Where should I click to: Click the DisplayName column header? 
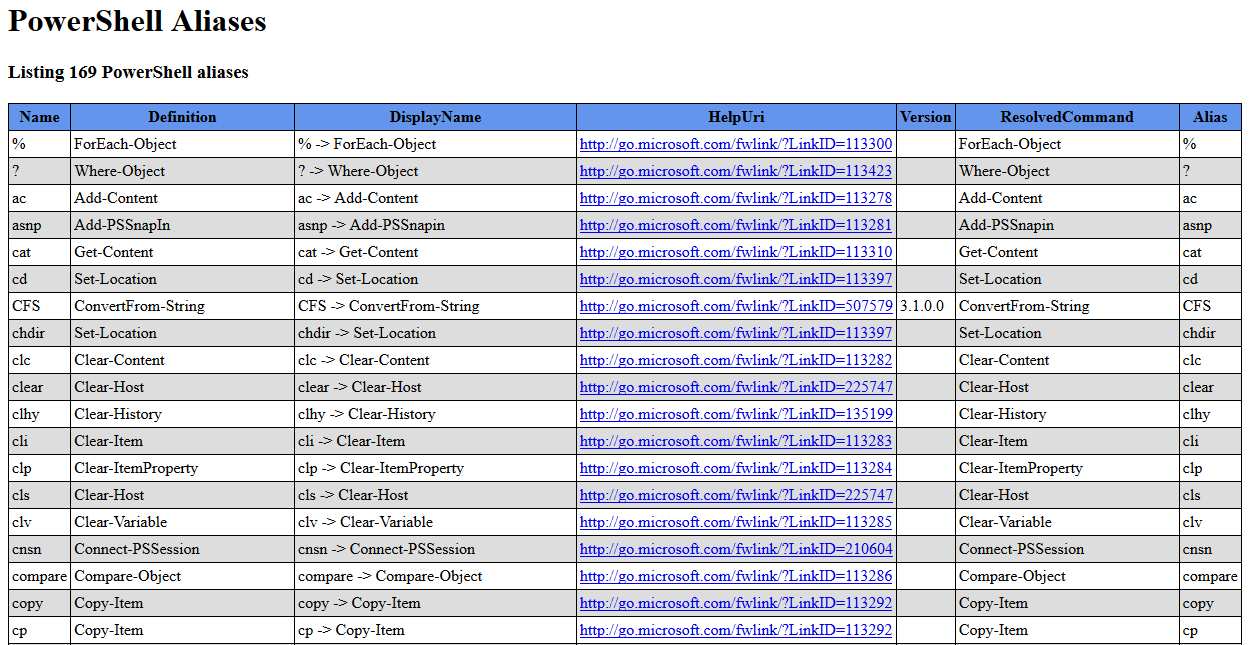[435, 117]
